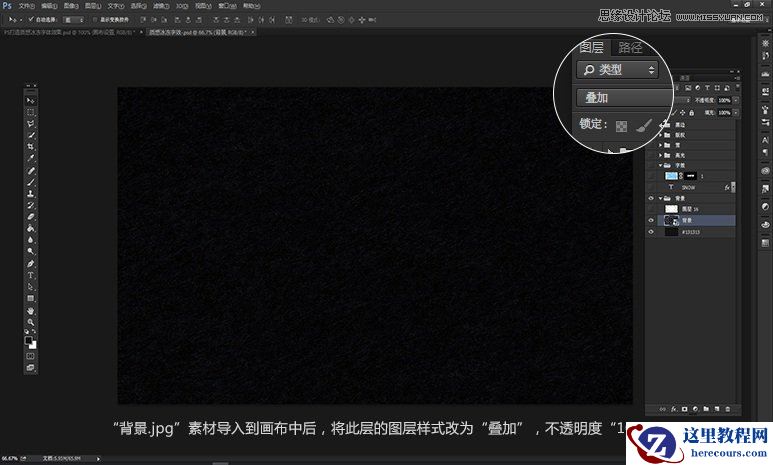This screenshot has height=465, width=773.
Task: Click the link layers icon
Action: click(x=663, y=409)
